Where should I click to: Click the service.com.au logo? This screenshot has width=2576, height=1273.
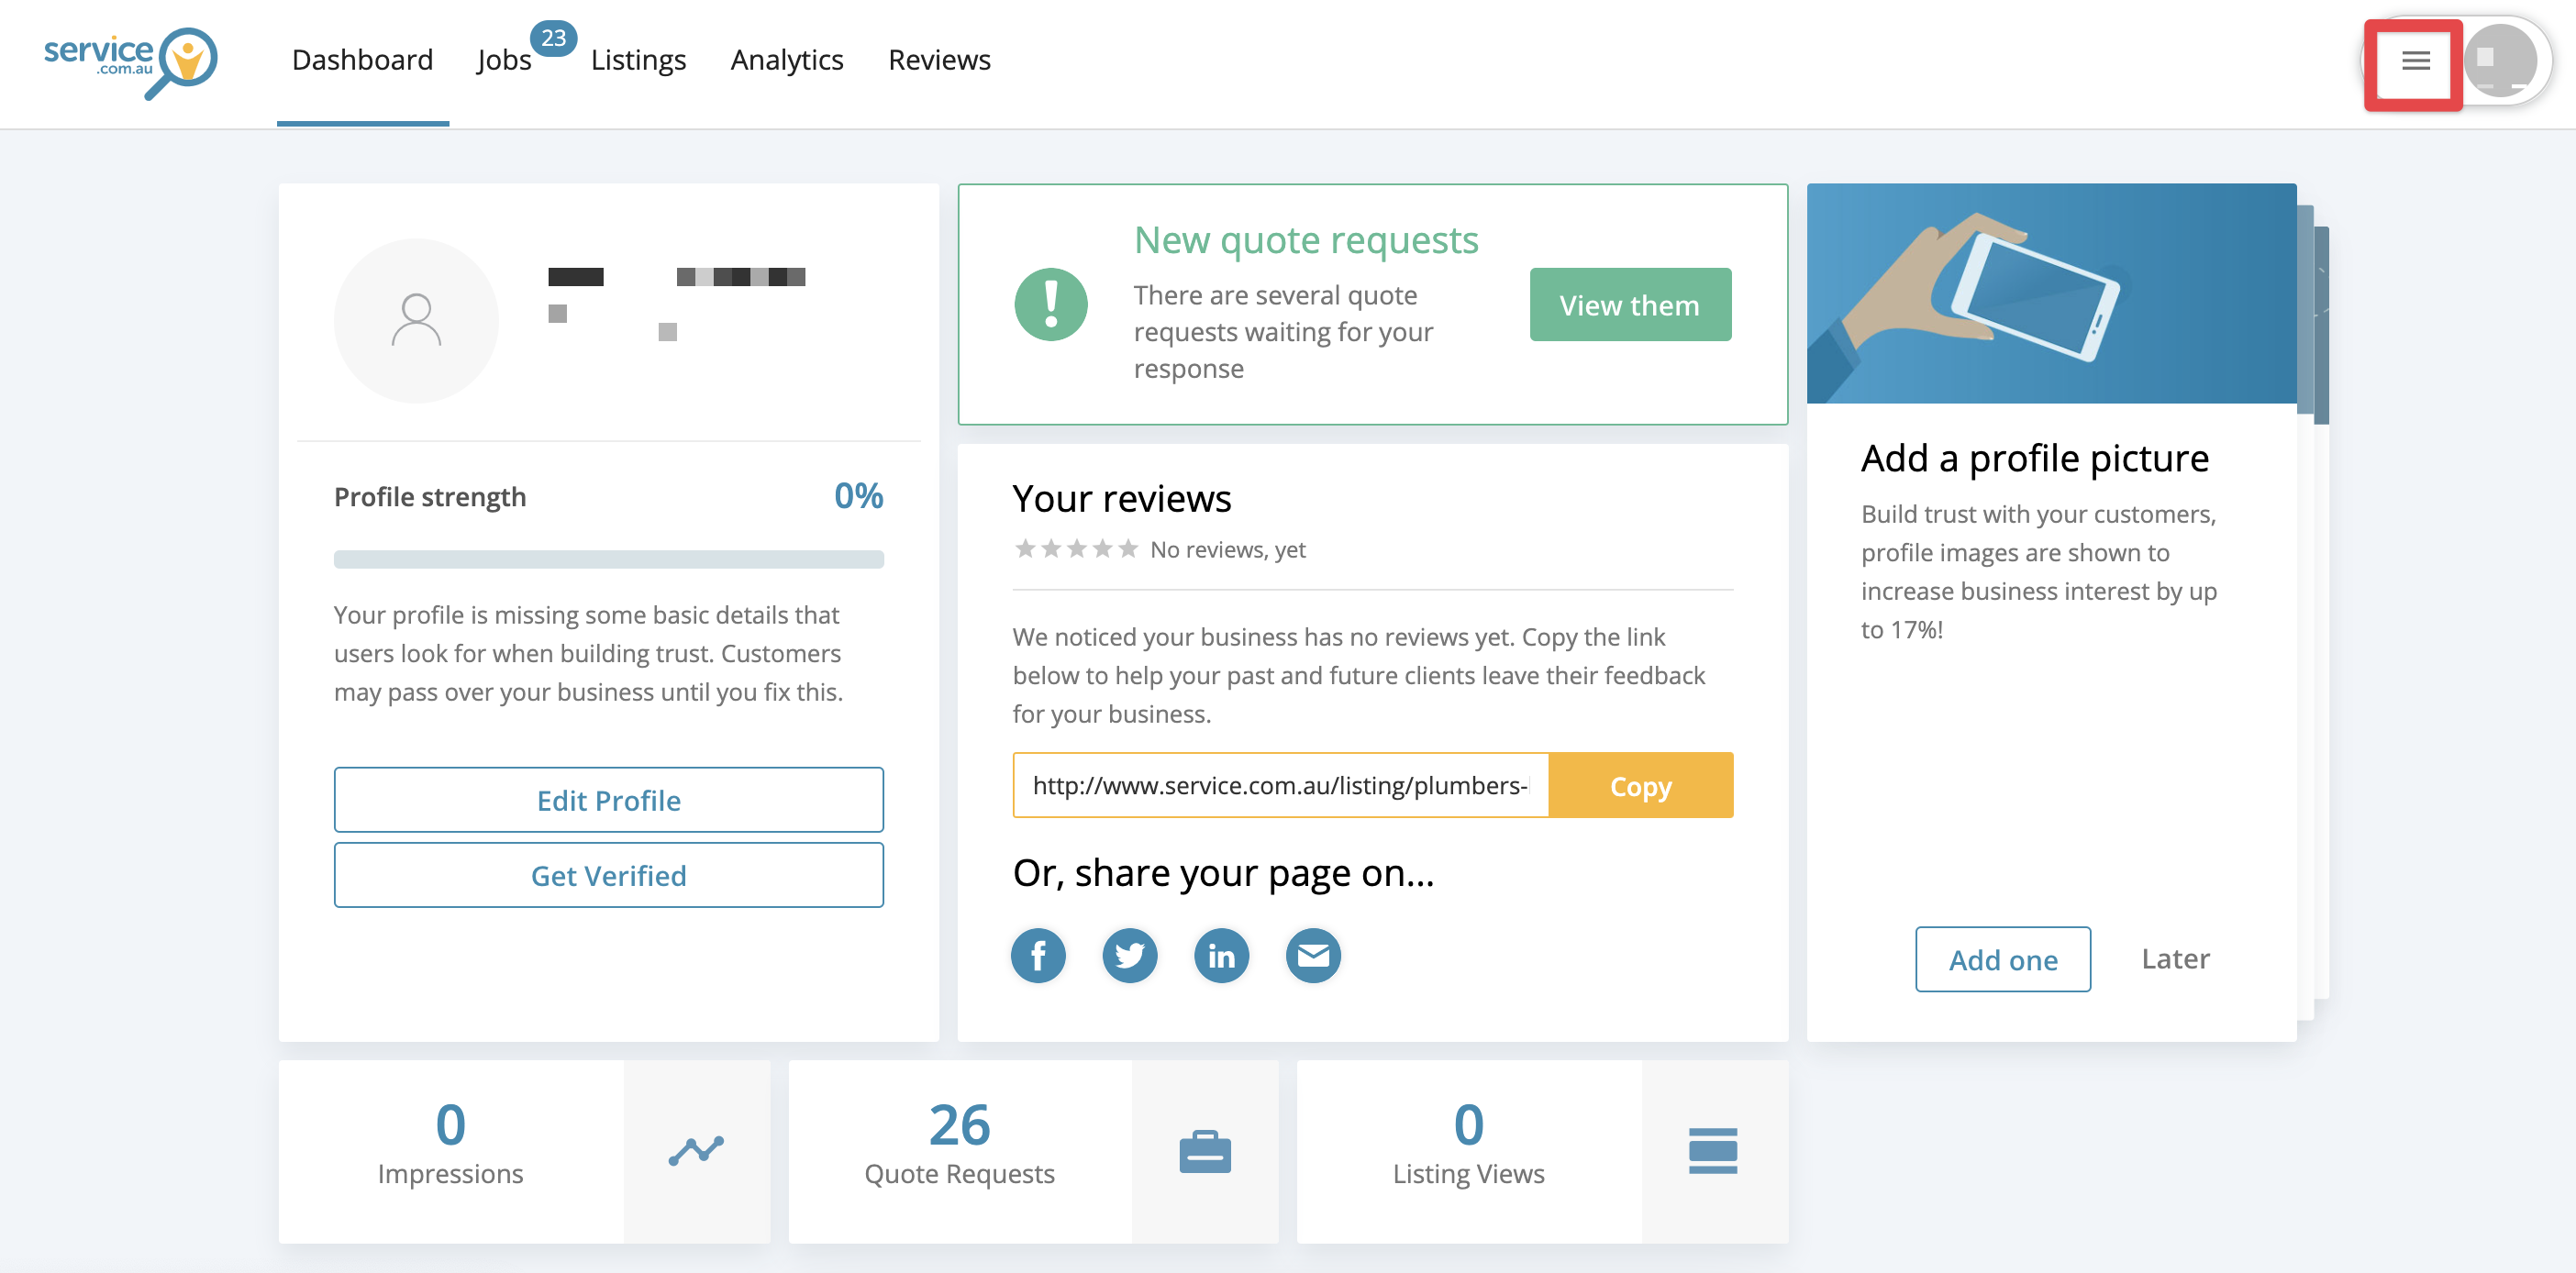click(x=131, y=62)
